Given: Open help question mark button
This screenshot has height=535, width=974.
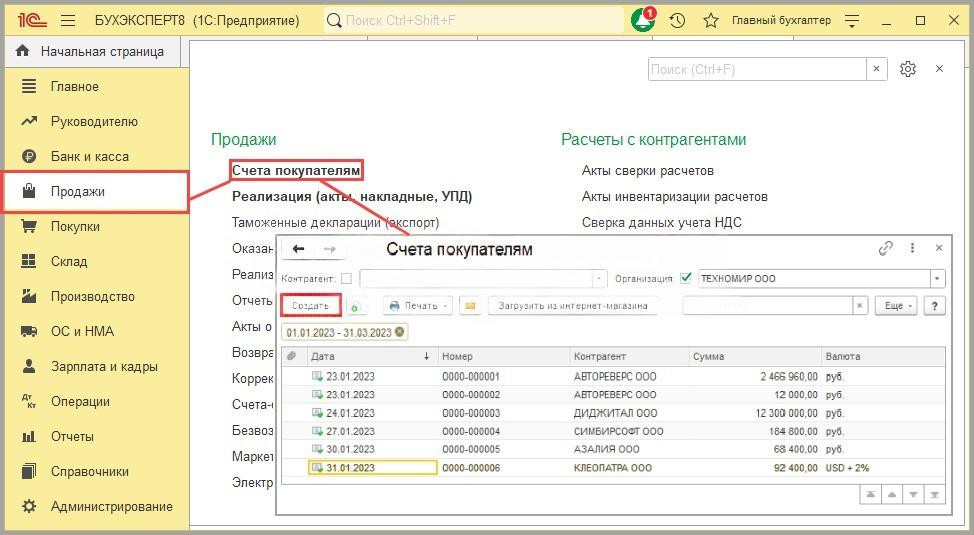Looking at the screenshot, I should pos(935,306).
